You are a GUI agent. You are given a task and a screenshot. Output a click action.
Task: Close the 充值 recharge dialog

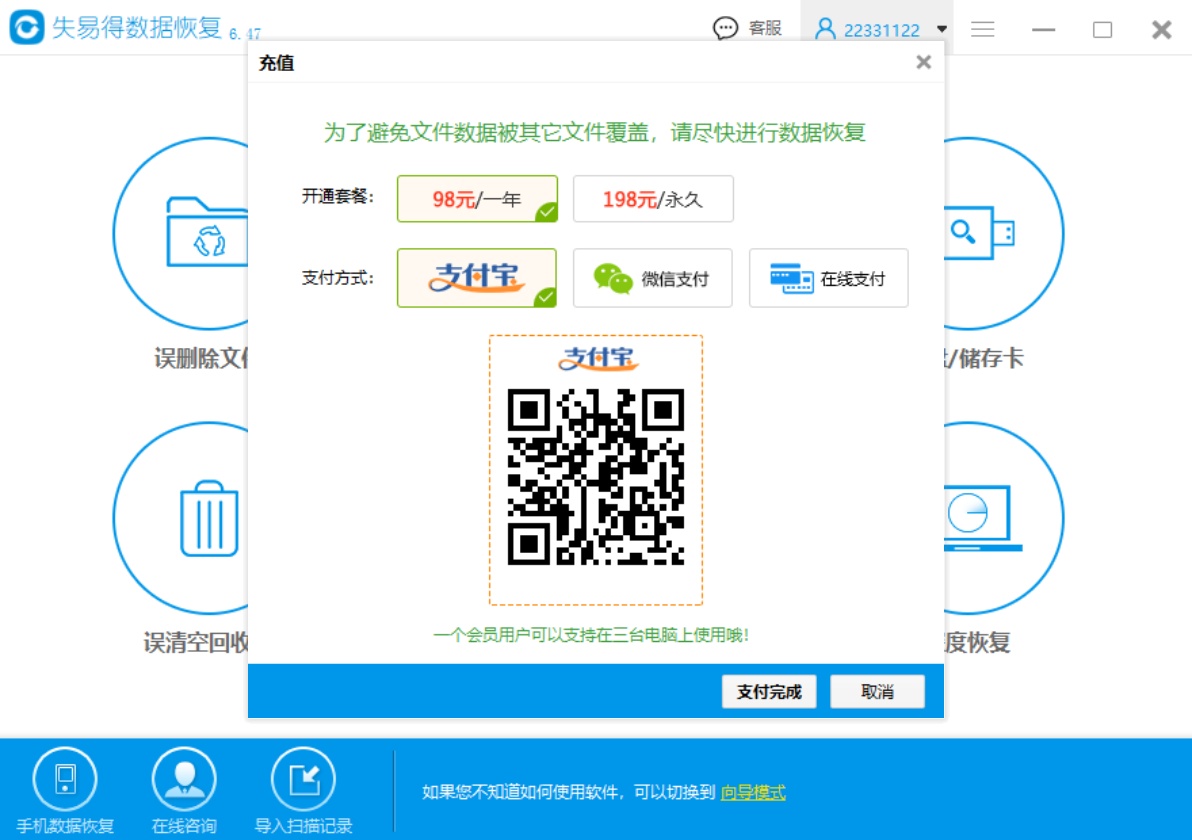[923, 62]
